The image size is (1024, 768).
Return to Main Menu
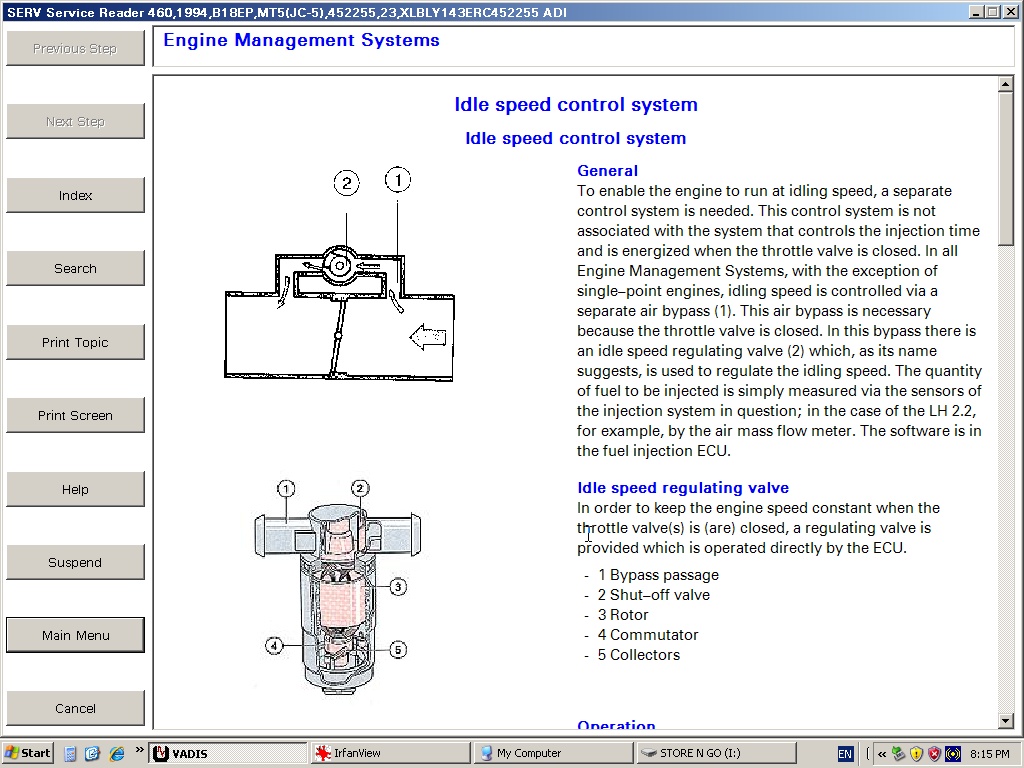(75, 635)
